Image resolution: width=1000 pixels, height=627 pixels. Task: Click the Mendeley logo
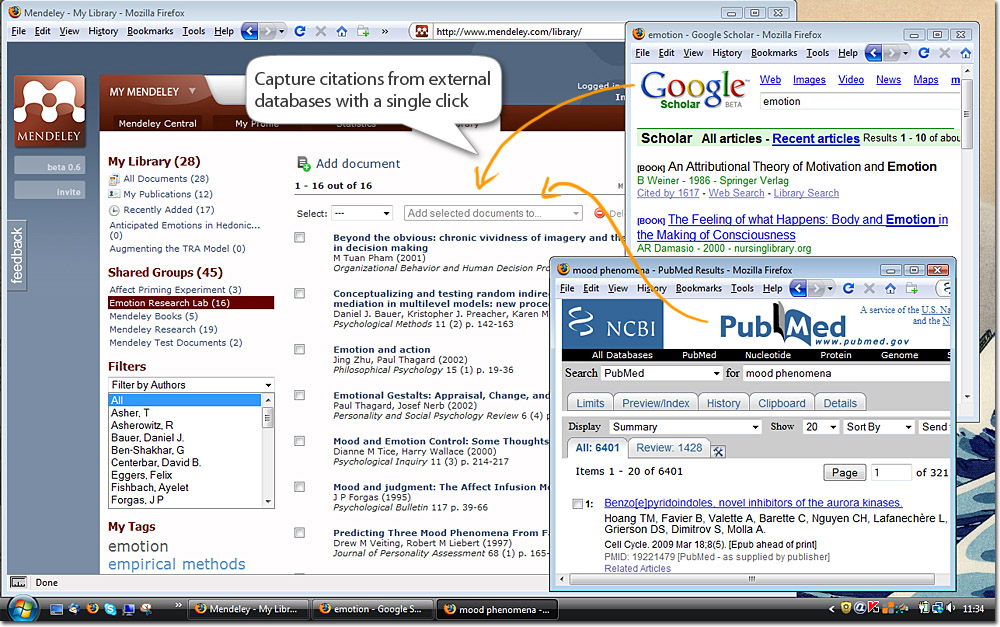[x=50, y=111]
